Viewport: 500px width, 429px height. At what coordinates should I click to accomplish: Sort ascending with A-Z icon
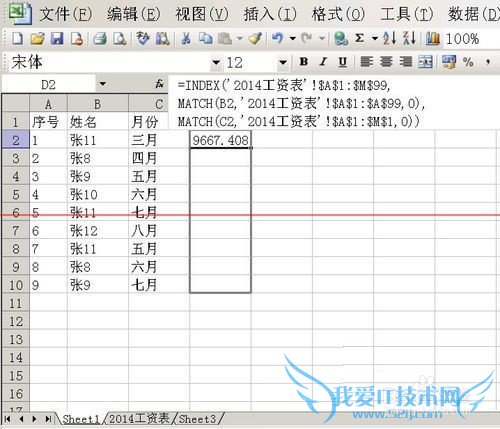tap(389, 39)
